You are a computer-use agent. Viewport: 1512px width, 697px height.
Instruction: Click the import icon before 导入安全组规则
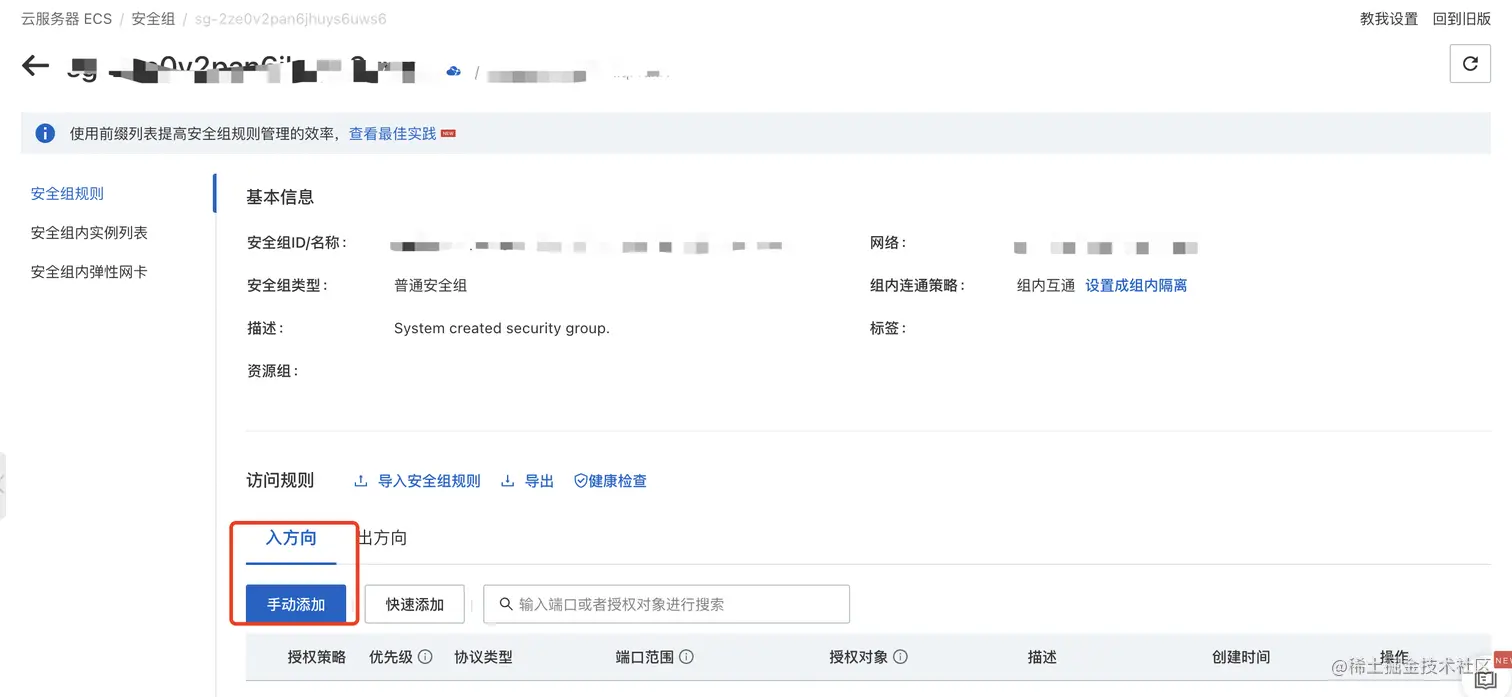[361, 481]
